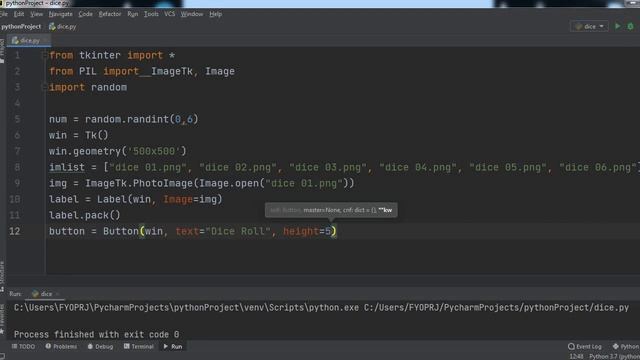Screen dimensions: 640x360
Task: Click 'Process finished with exit code 0' text
Action: 96,335
